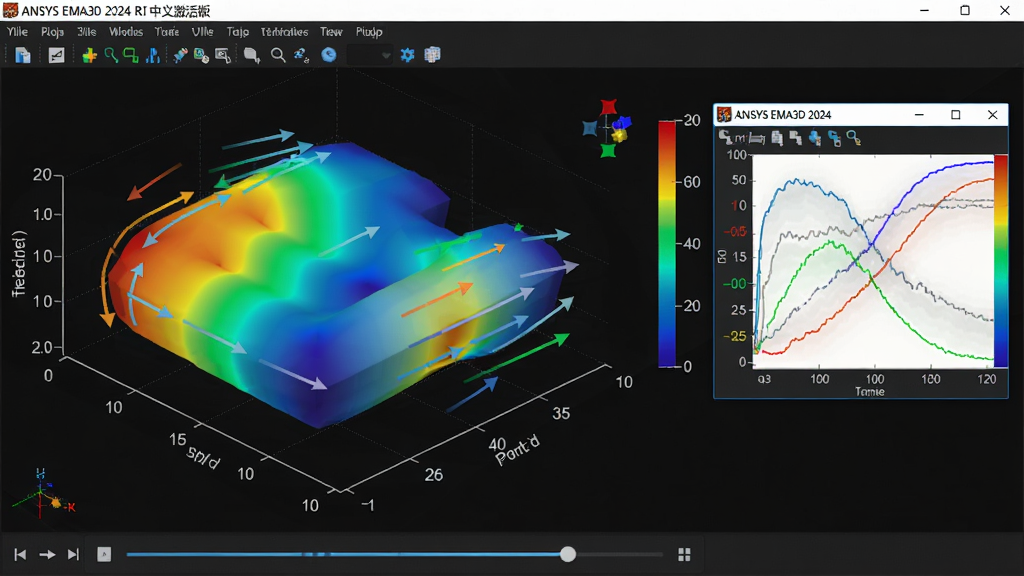
Task: Open the 'Wlodes' menu
Action: pyautogui.click(x=125, y=31)
